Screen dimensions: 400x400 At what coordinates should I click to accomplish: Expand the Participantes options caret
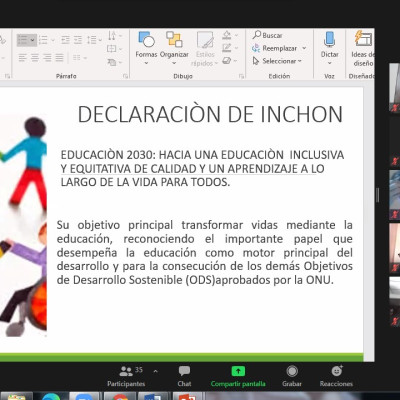pyautogui.click(x=155, y=371)
